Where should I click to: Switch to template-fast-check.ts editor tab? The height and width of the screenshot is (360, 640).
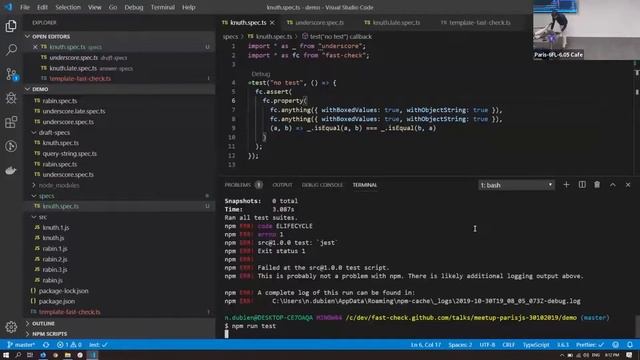click(x=476, y=22)
